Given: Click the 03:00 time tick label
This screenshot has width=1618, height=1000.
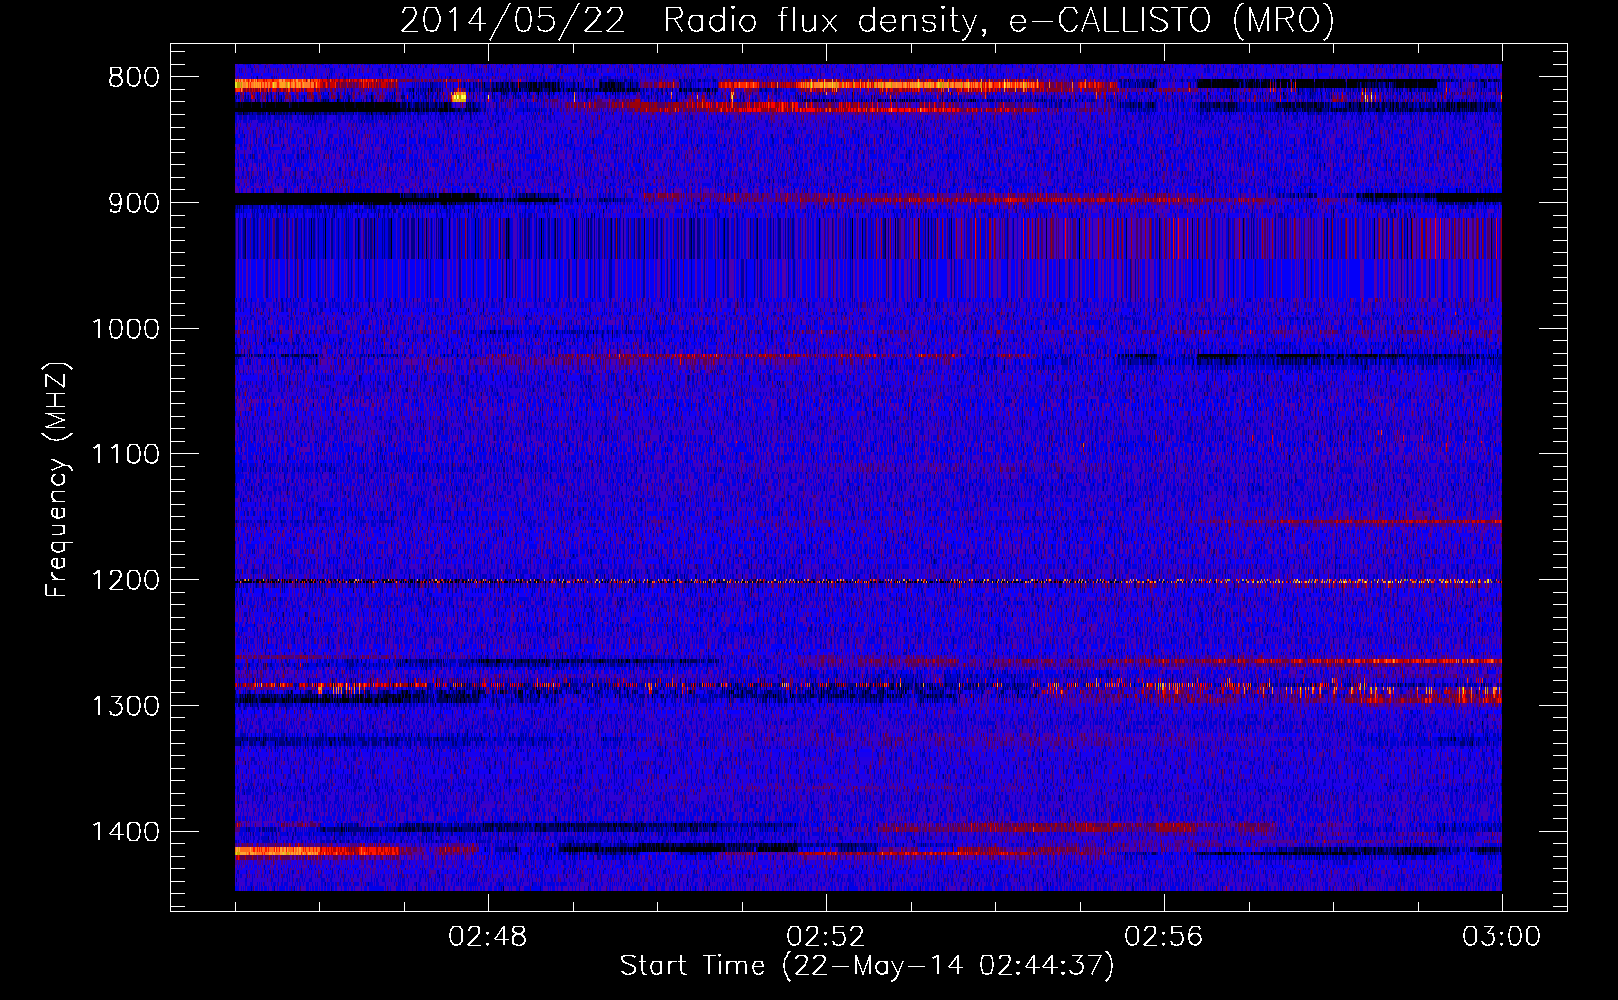Looking at the screenshot, I should 1501,937.
